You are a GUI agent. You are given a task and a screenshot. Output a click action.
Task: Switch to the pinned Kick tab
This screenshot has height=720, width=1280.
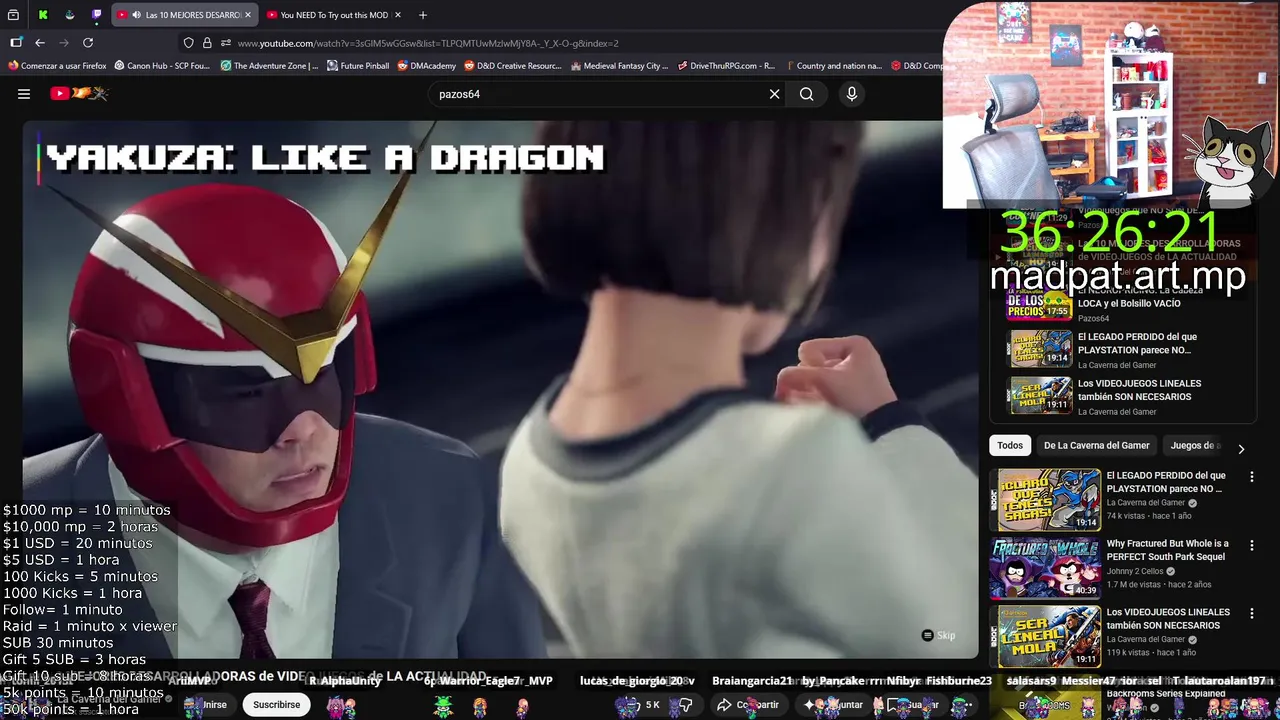pyautogui.click(x=43, y=15)
